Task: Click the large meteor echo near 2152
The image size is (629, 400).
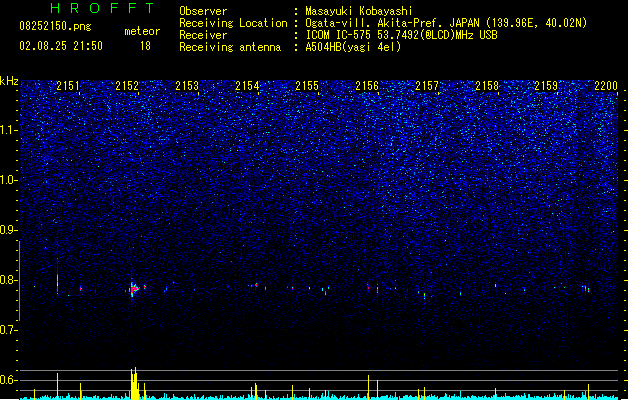Action: coord(134,288)
